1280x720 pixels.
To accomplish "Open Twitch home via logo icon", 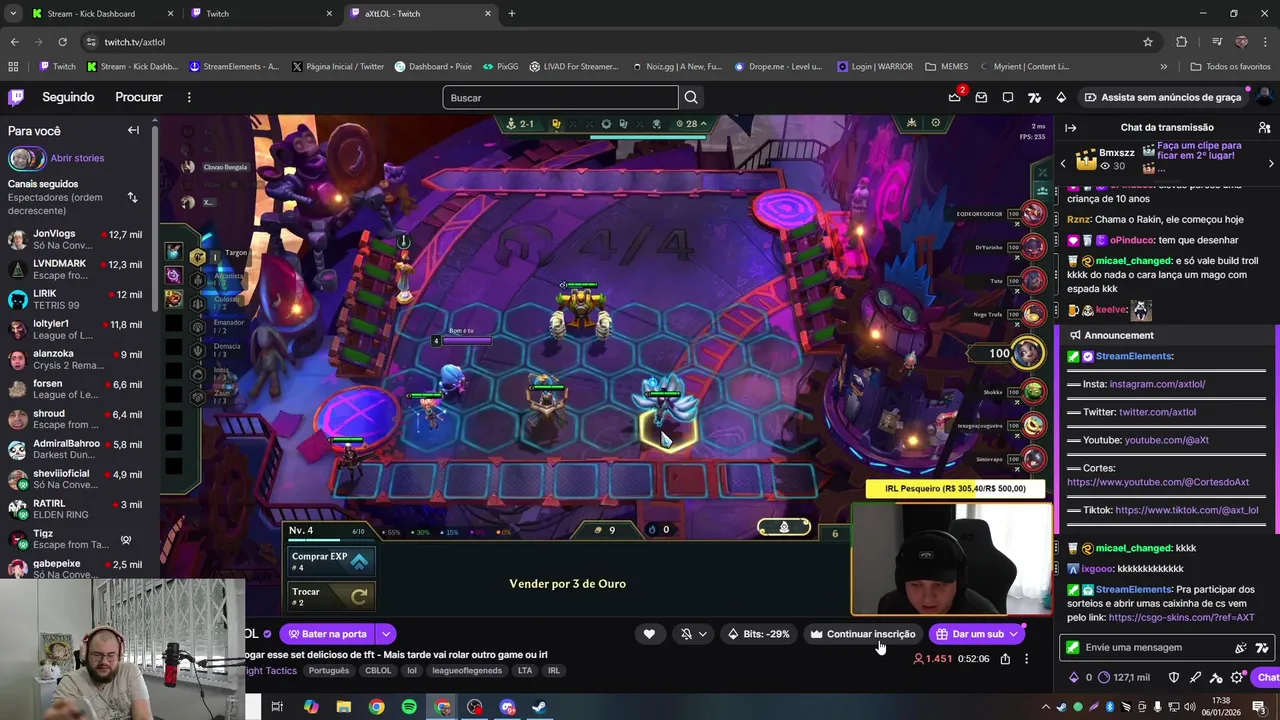I will pyautogui.click(x=16, y=97).
